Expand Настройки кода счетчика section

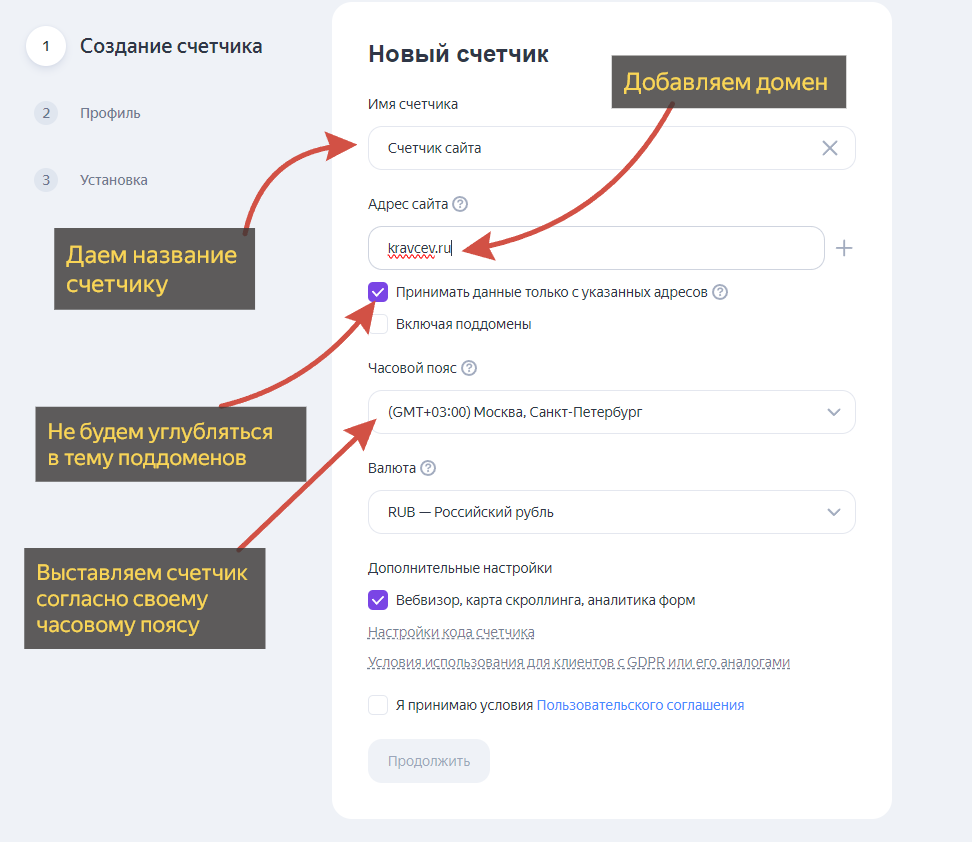point(451,632)
